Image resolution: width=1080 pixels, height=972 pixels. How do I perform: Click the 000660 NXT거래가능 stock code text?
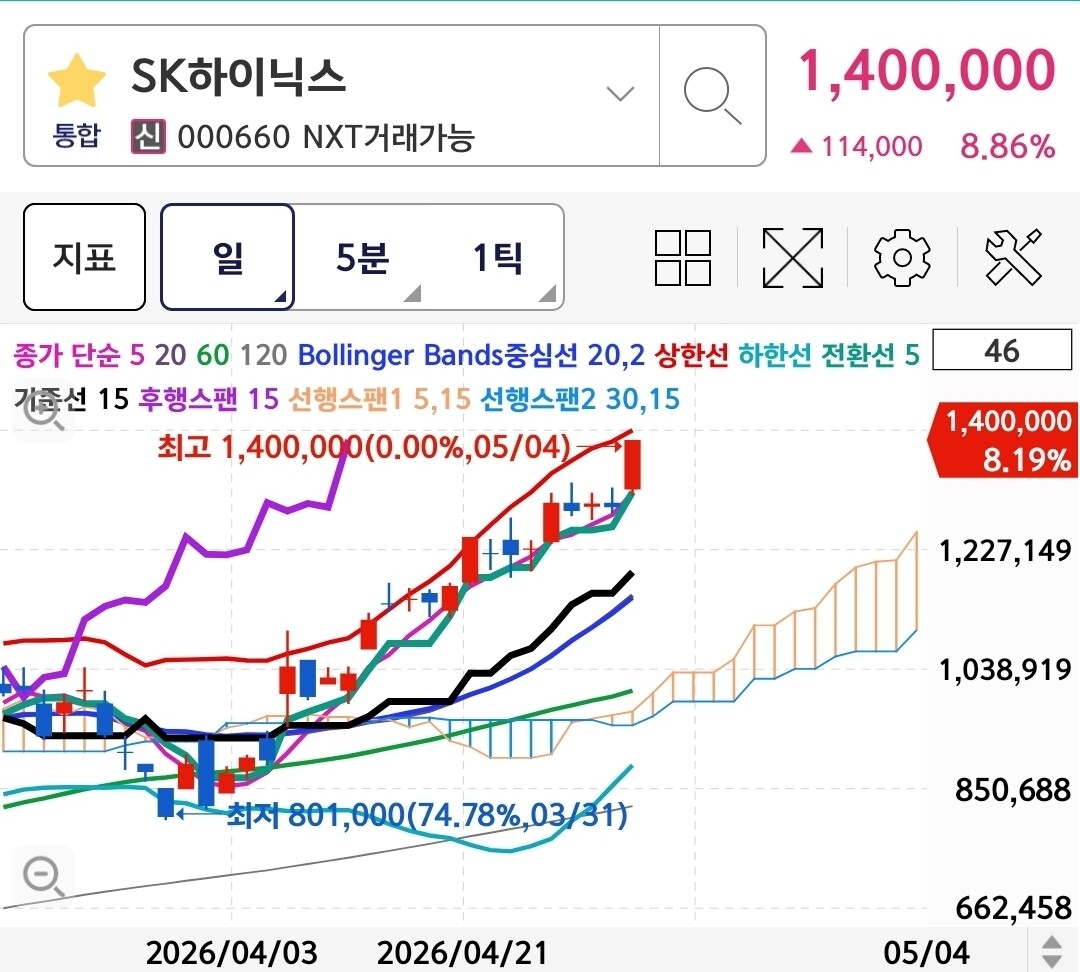(x=326, y=137)
